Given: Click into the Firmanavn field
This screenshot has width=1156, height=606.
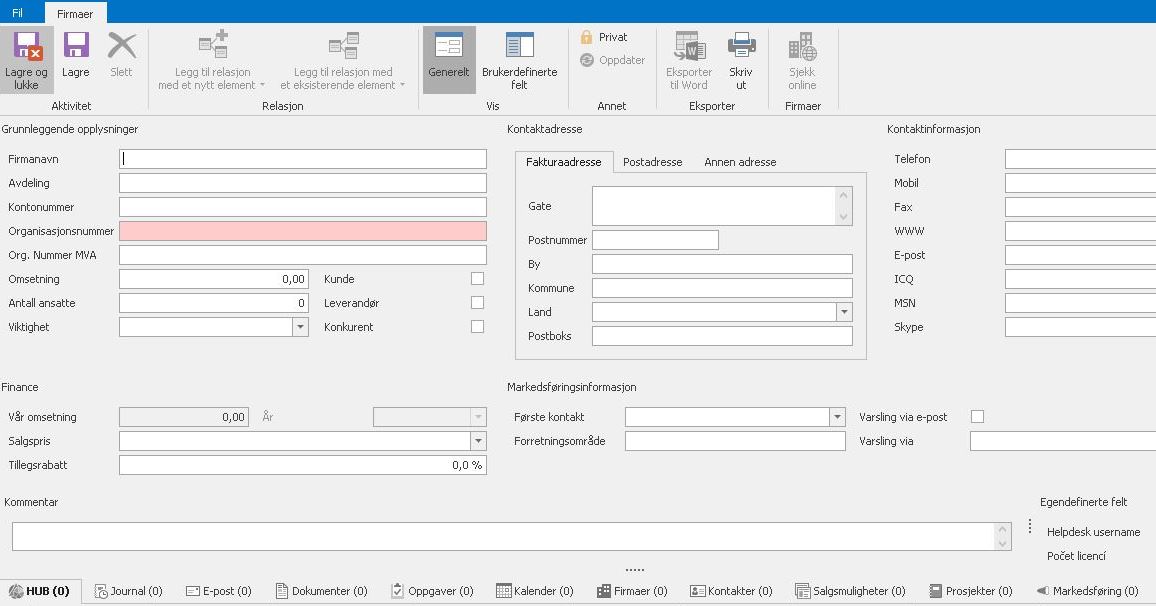Looking at the screenshot, I should 303,159.
